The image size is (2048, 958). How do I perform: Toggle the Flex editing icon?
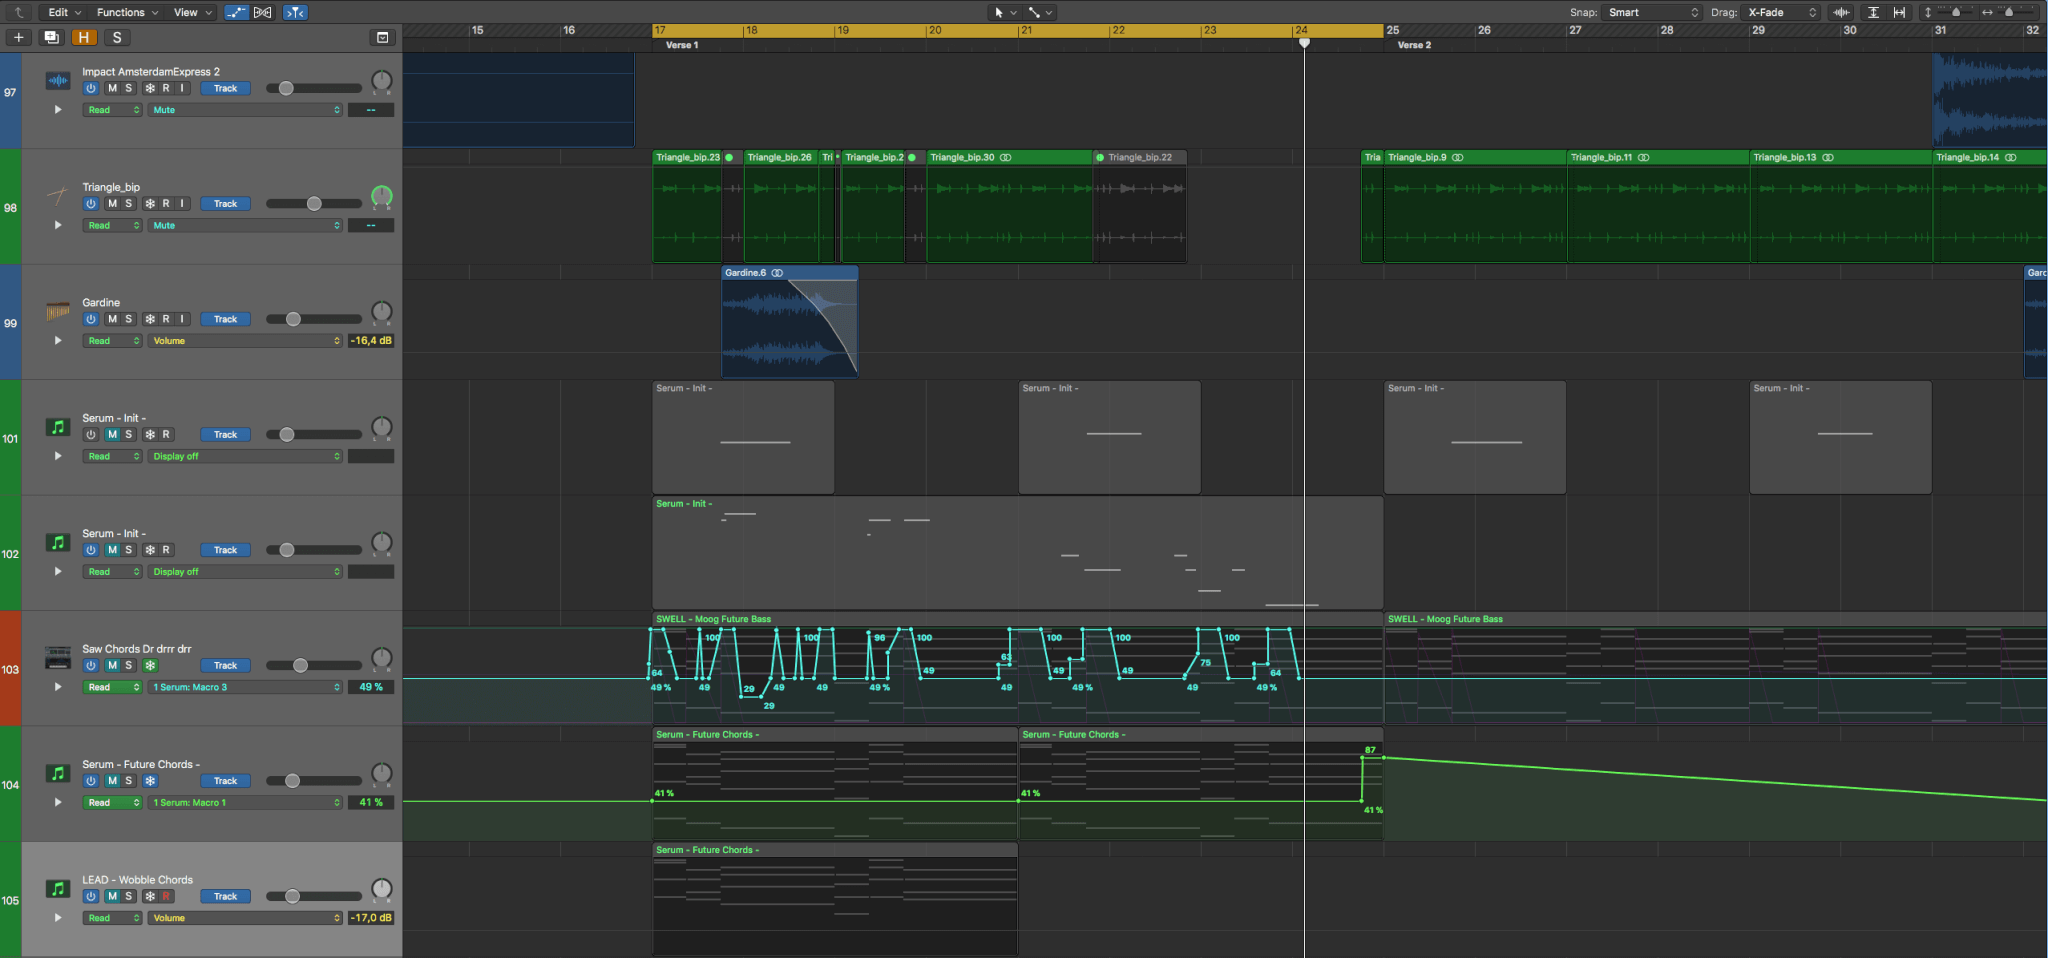263,12
